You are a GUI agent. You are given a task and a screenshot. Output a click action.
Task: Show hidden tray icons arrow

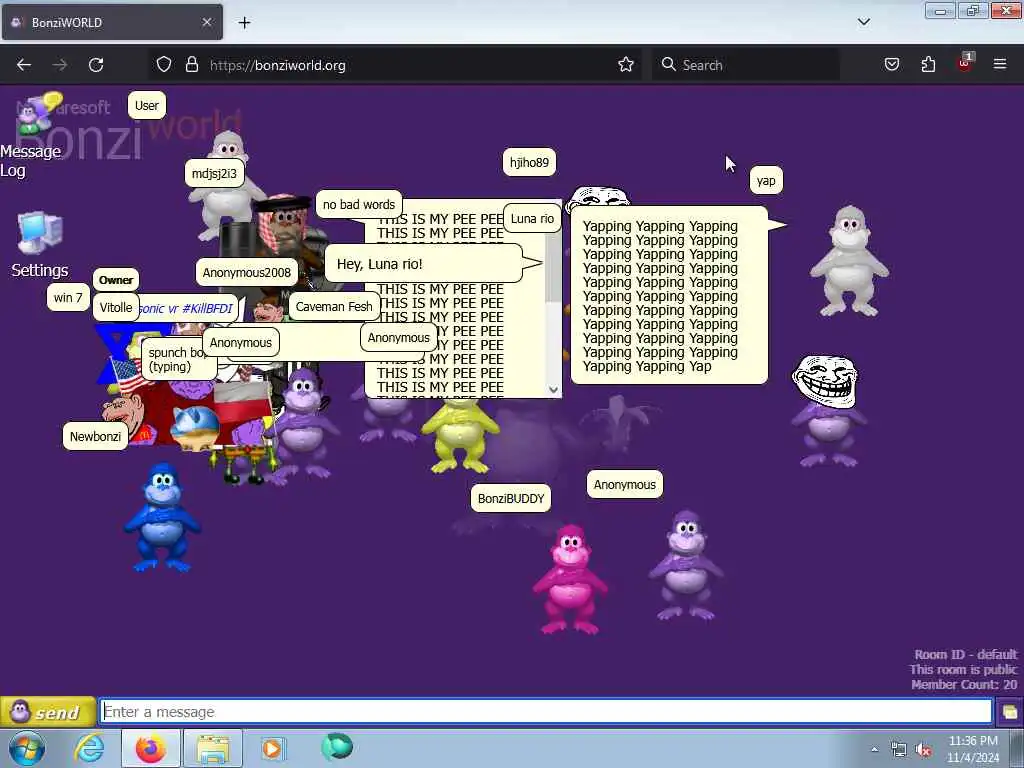click(874, 749)
